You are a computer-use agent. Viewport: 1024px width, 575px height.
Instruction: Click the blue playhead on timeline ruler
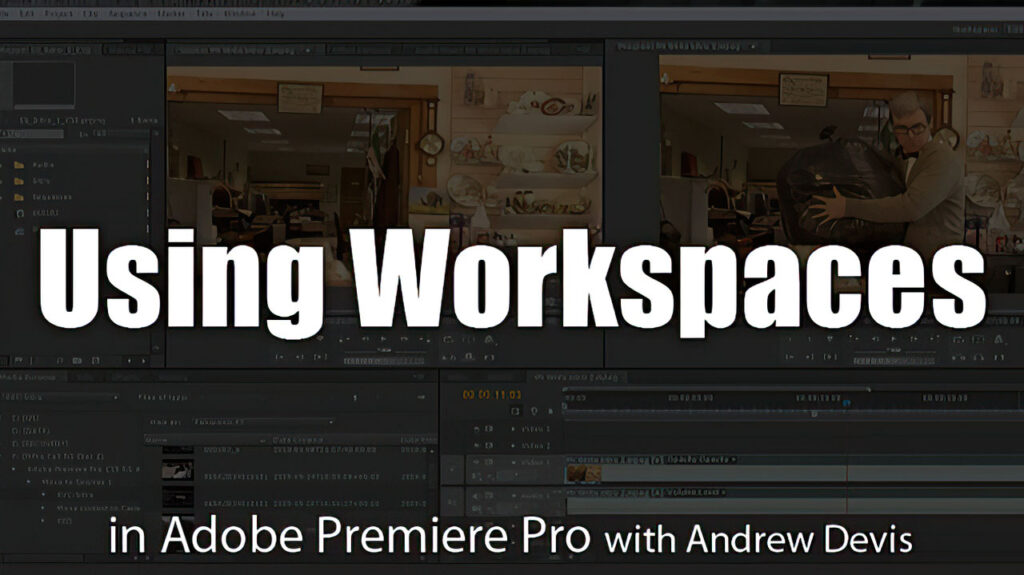[846, 404]
